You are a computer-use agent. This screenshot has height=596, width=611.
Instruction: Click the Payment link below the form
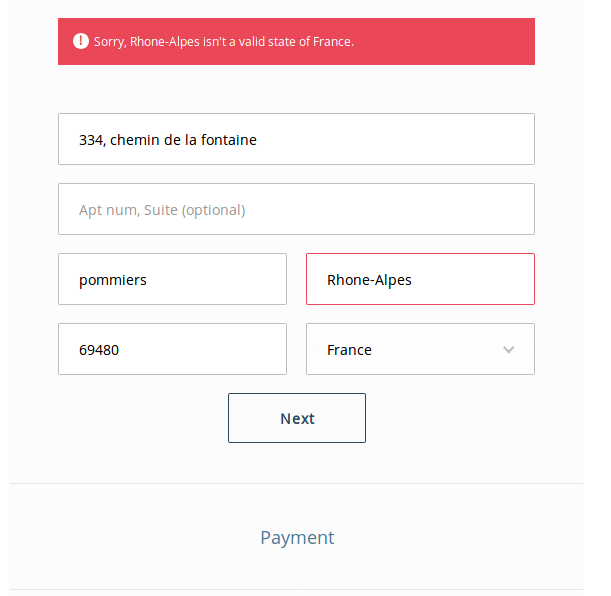[297, 537]
